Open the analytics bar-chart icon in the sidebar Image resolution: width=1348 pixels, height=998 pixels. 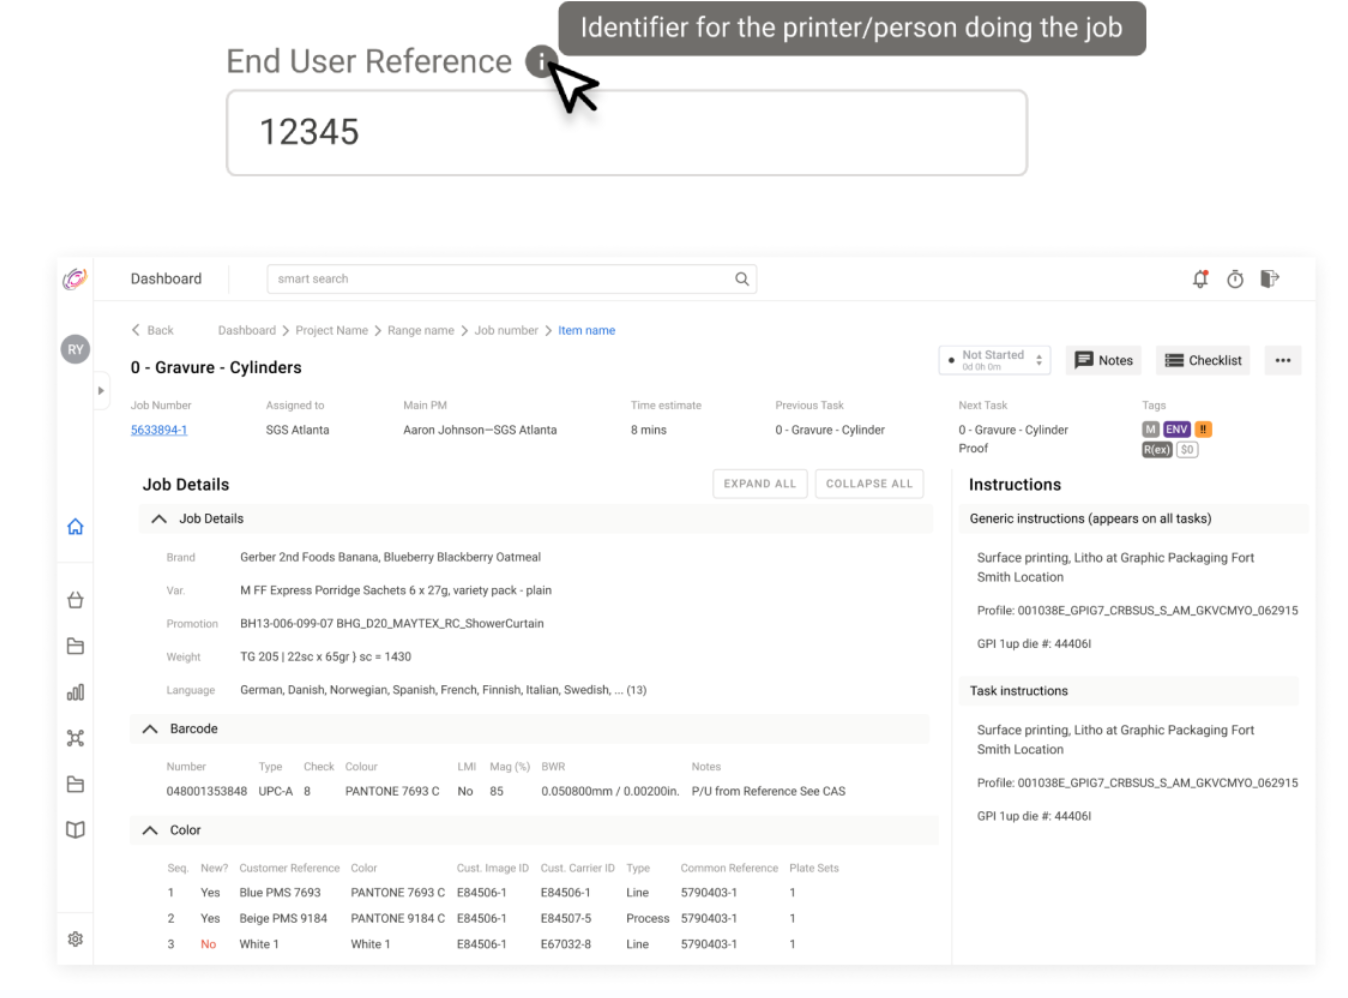click(75, 691)
